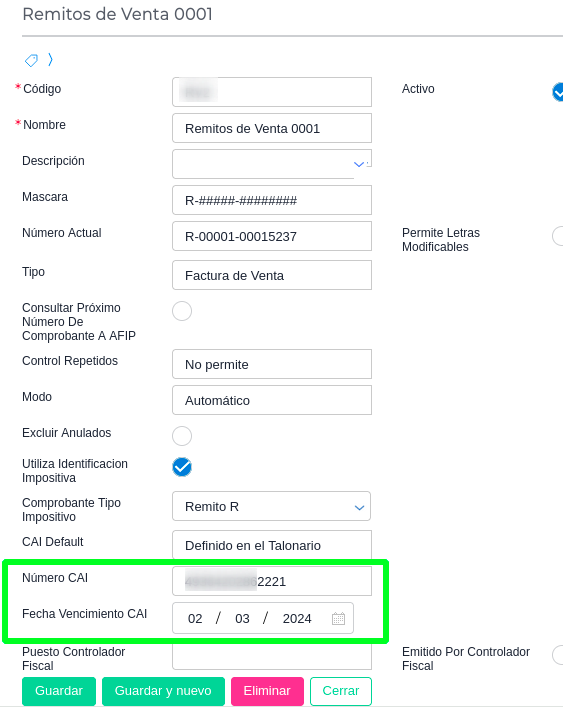Click the Guardar y nuevo button
Image resolution: width=563 pixels, height=707 pixels.
[x=163, y=691]
